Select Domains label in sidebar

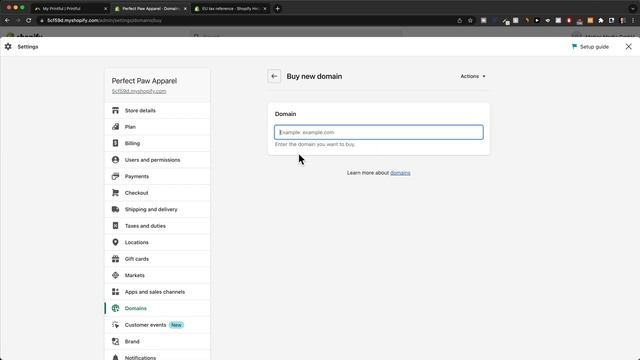click(136, 309)
